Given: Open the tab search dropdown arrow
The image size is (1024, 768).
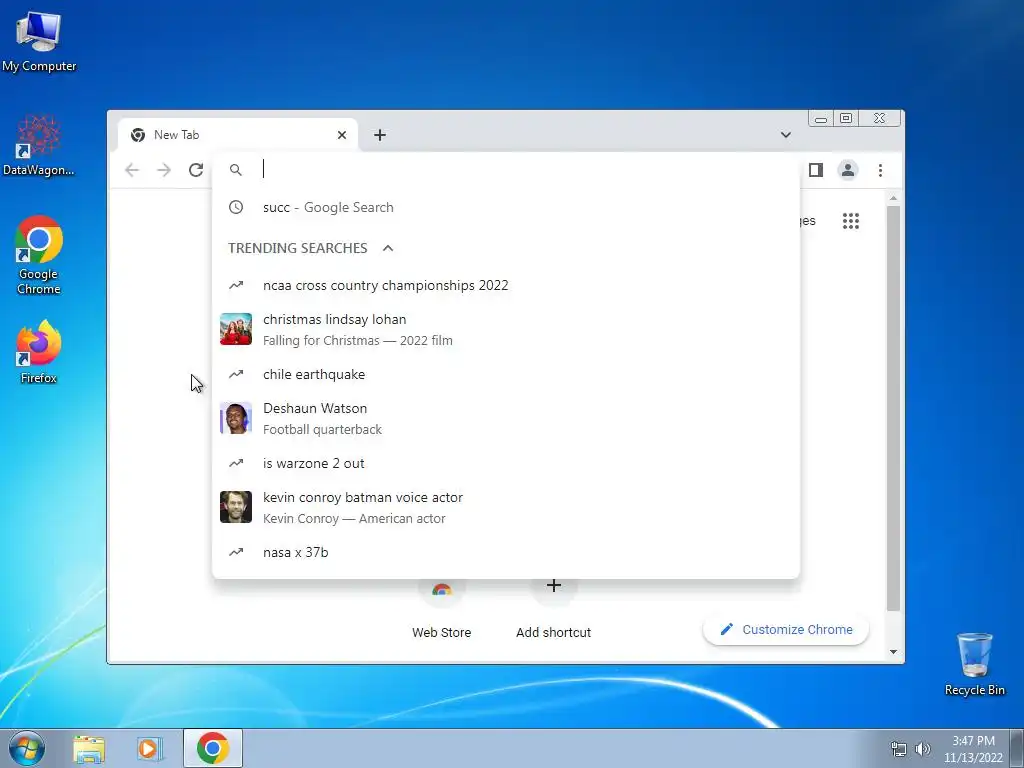Looking at the screenshot, I should 786,135.
